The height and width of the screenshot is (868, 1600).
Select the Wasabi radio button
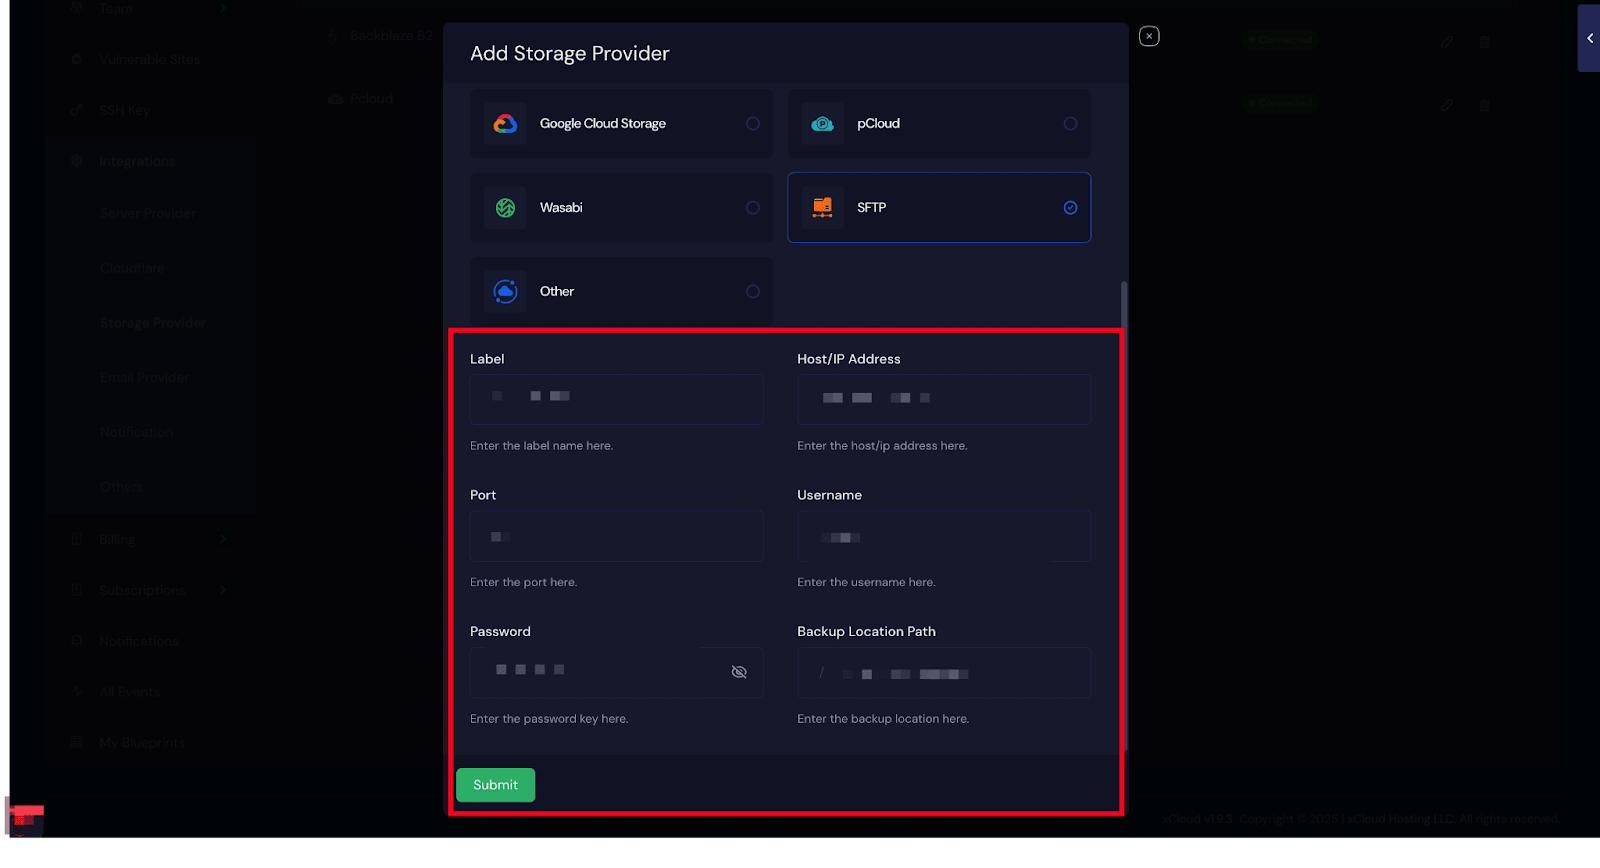[753, 207]
